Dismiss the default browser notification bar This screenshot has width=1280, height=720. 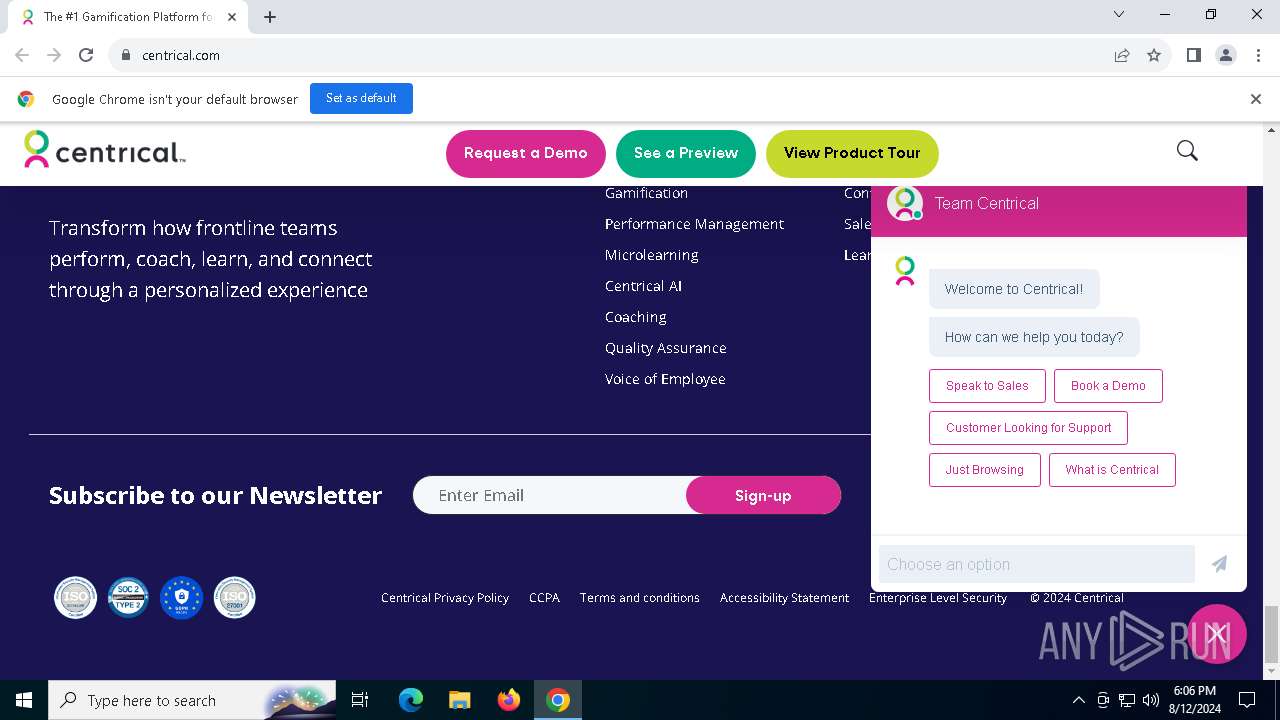[1256, 99]
